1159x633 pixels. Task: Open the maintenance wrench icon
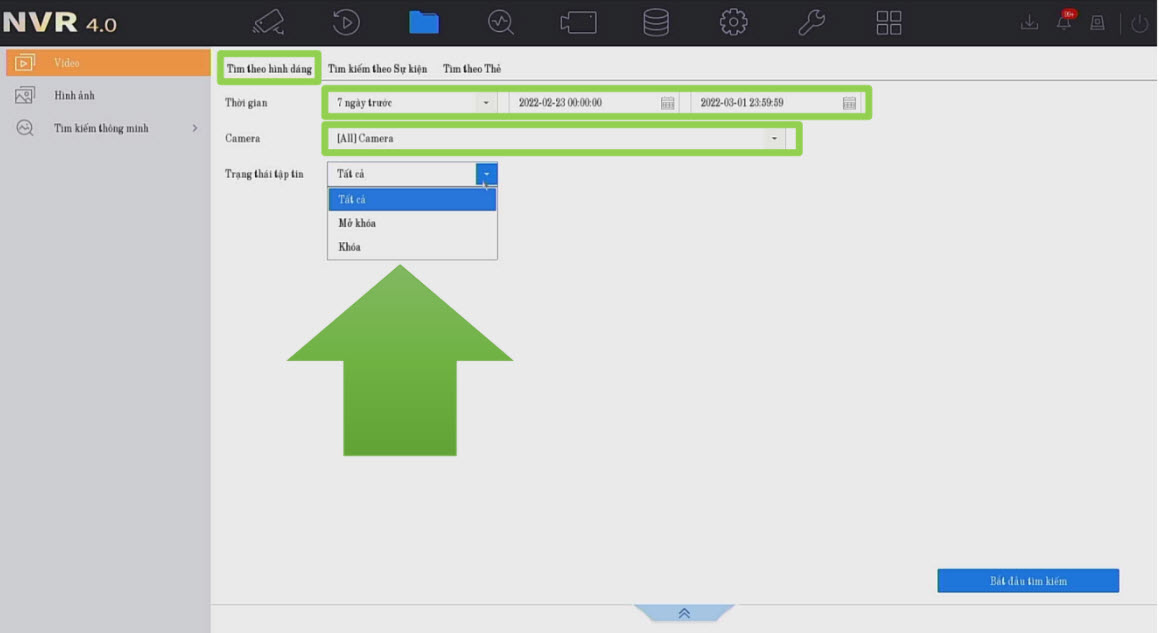point(811,22)
